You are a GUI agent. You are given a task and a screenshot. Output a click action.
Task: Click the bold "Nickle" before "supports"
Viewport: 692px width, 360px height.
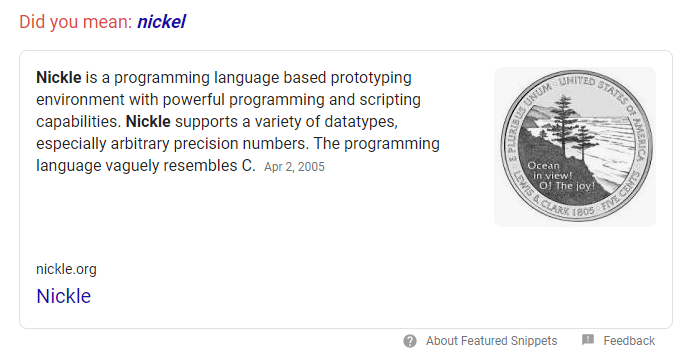(148, 122)
